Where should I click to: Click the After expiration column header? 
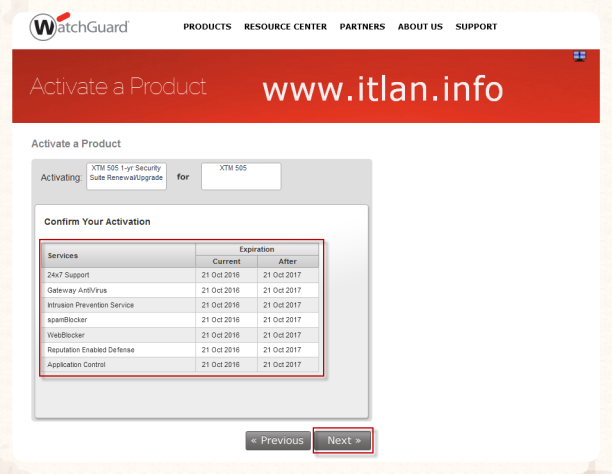288,261
